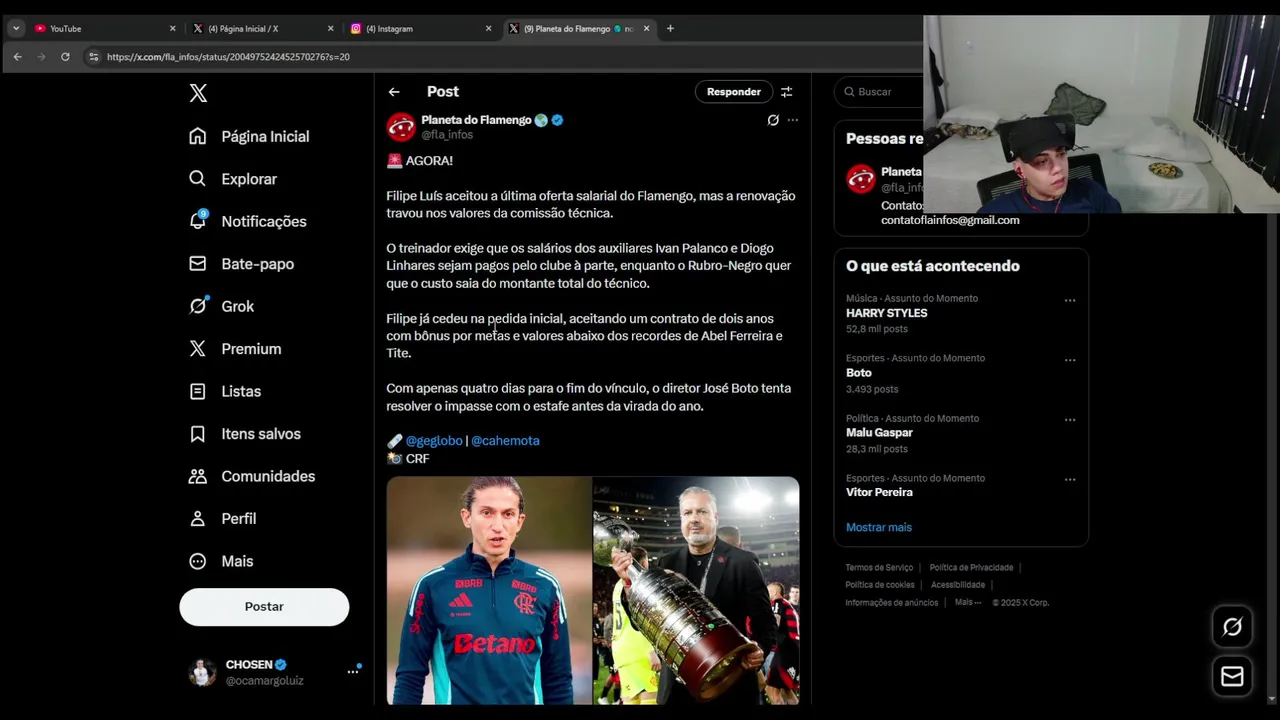Open Termos de Serviço link
Image resolution: width=1280 pixels, height=720 pixels.
pyautogui.click(x=879, y=567)
